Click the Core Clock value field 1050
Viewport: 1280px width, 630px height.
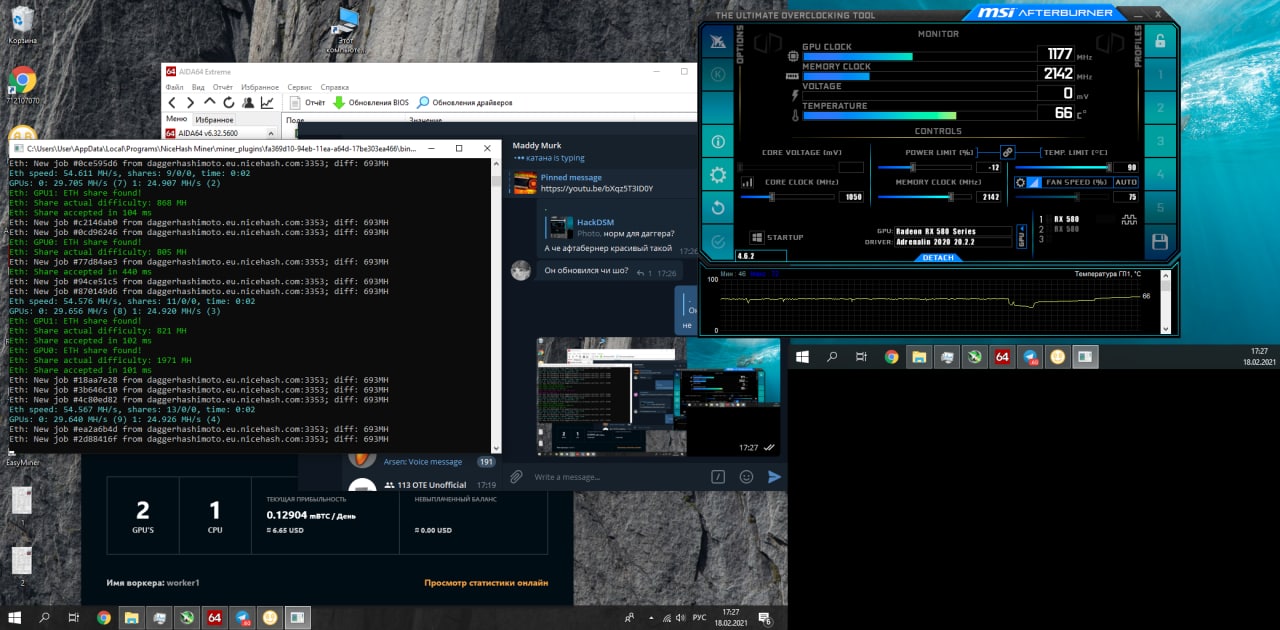[x=850, y=197]
